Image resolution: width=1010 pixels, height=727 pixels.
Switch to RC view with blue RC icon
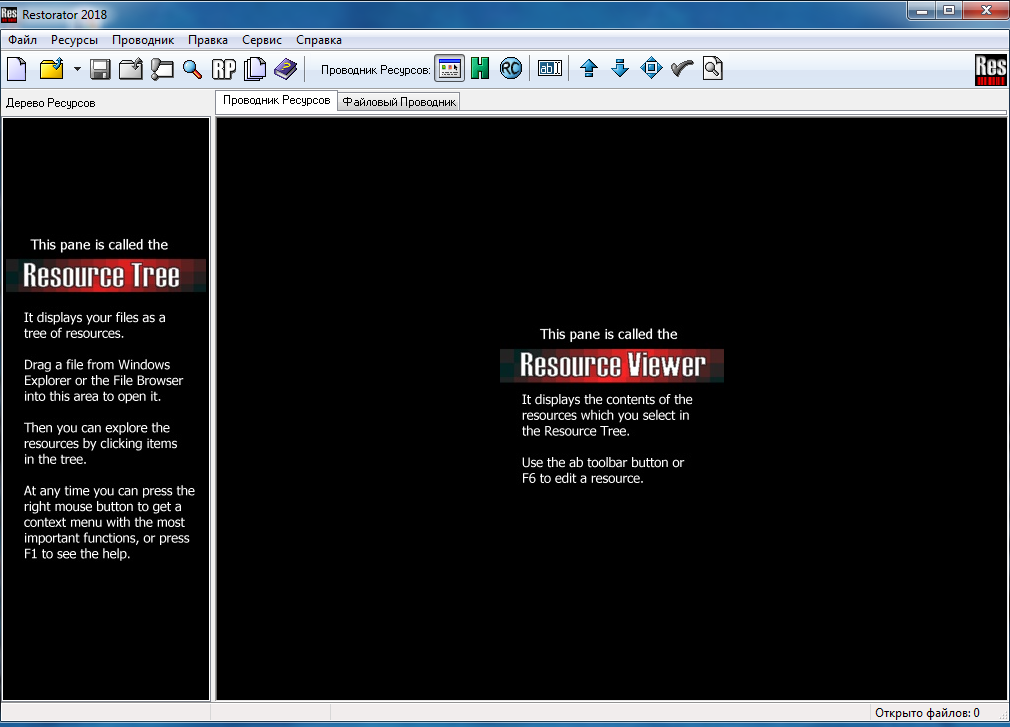coord(511,68)
